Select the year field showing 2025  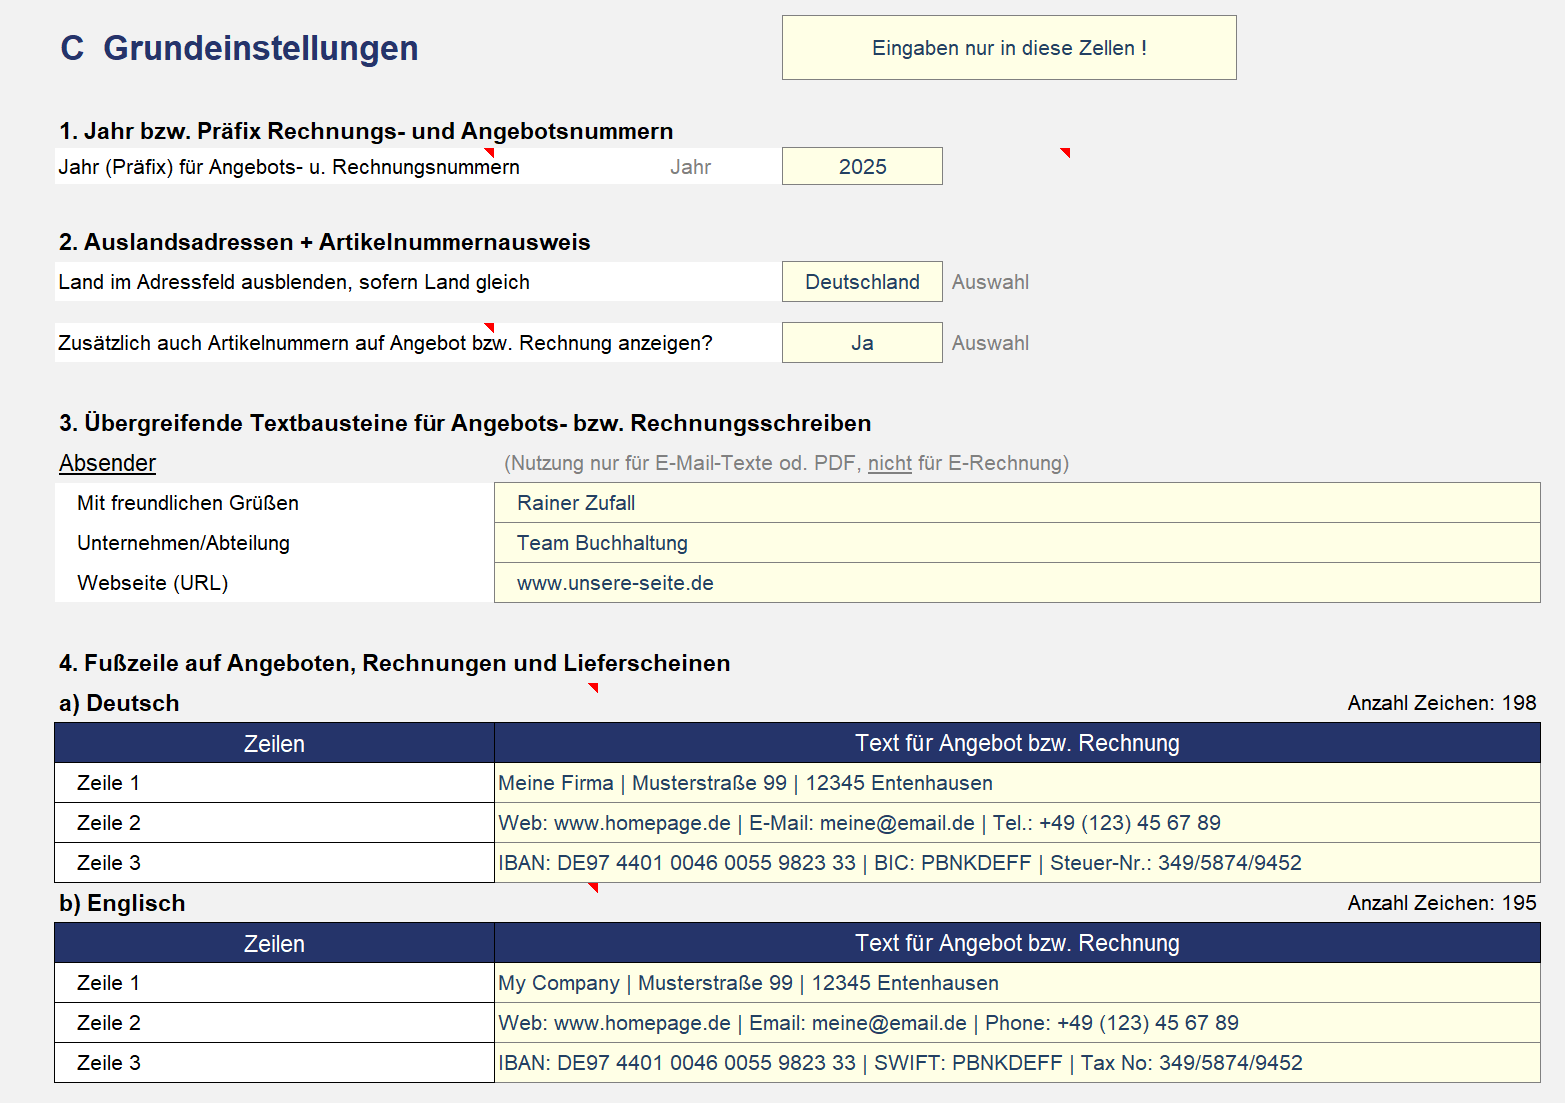(862, 166)
